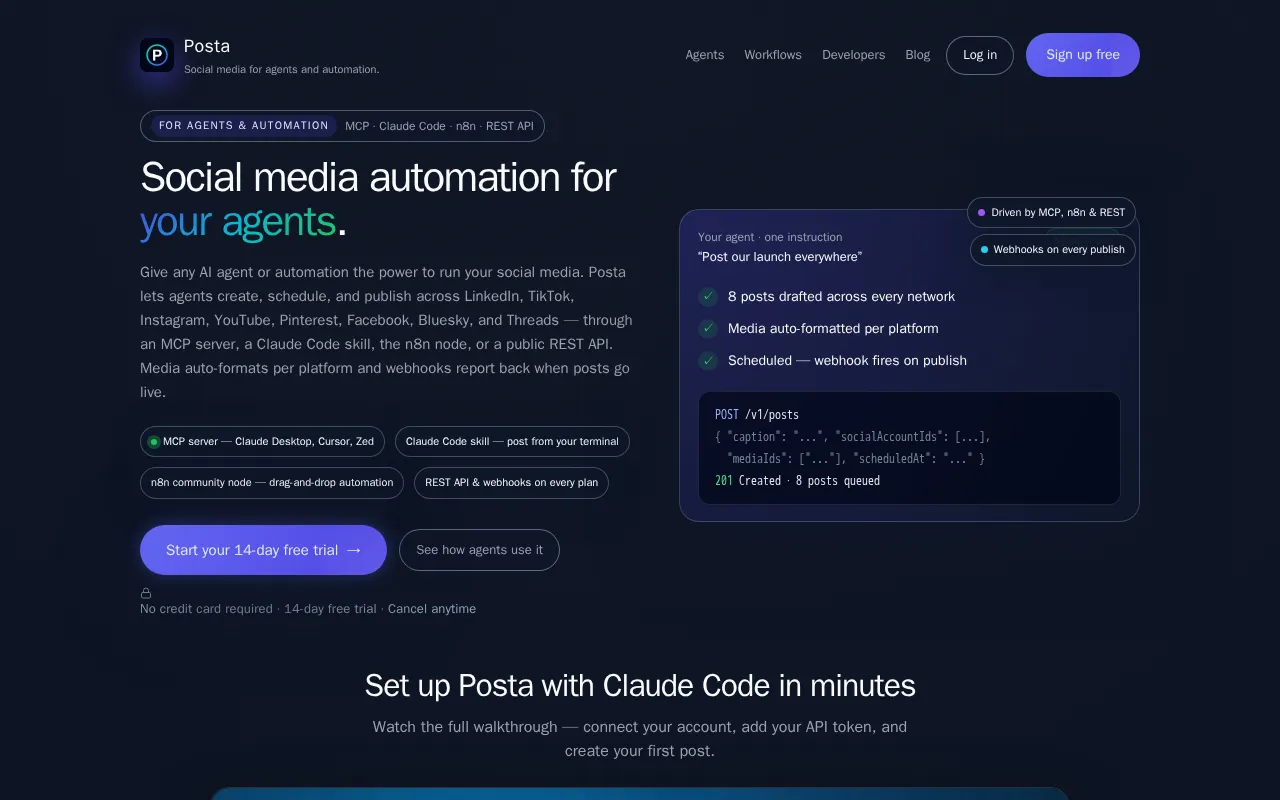1280x800 pixels.
Task: Click 'Scheduled — webhook fires on publish' text
Action: [847, 361]
